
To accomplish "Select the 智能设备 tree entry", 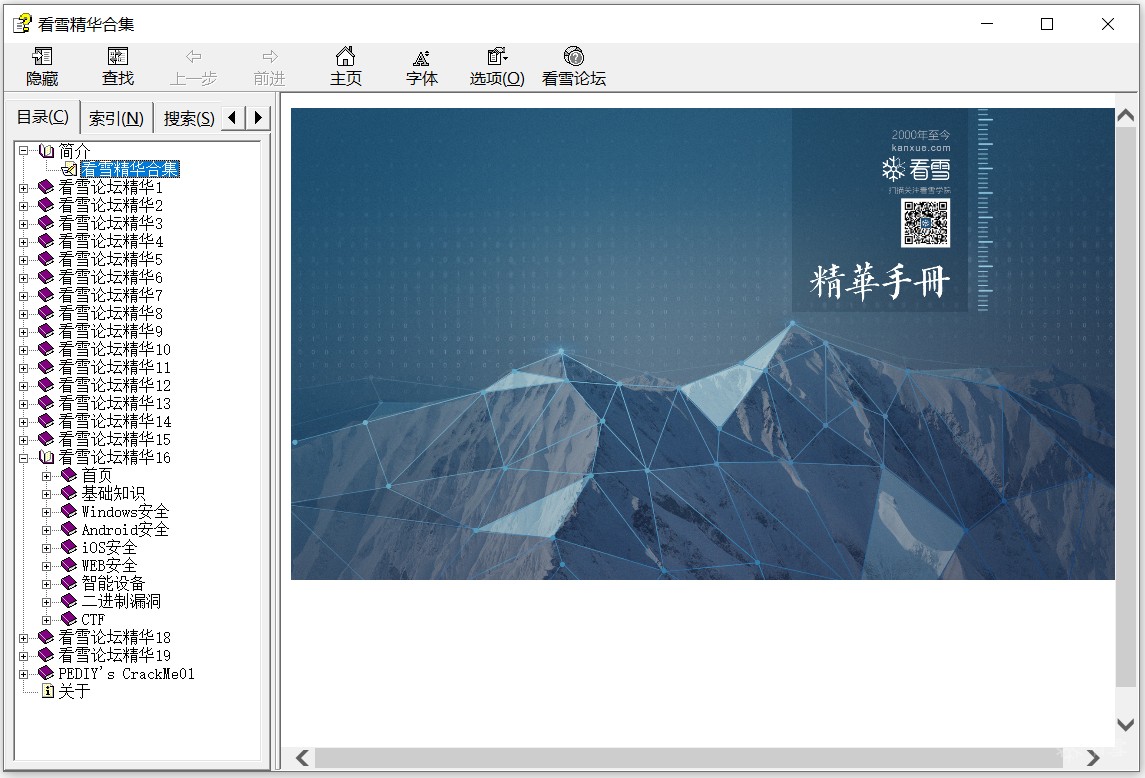I will 113,583.
